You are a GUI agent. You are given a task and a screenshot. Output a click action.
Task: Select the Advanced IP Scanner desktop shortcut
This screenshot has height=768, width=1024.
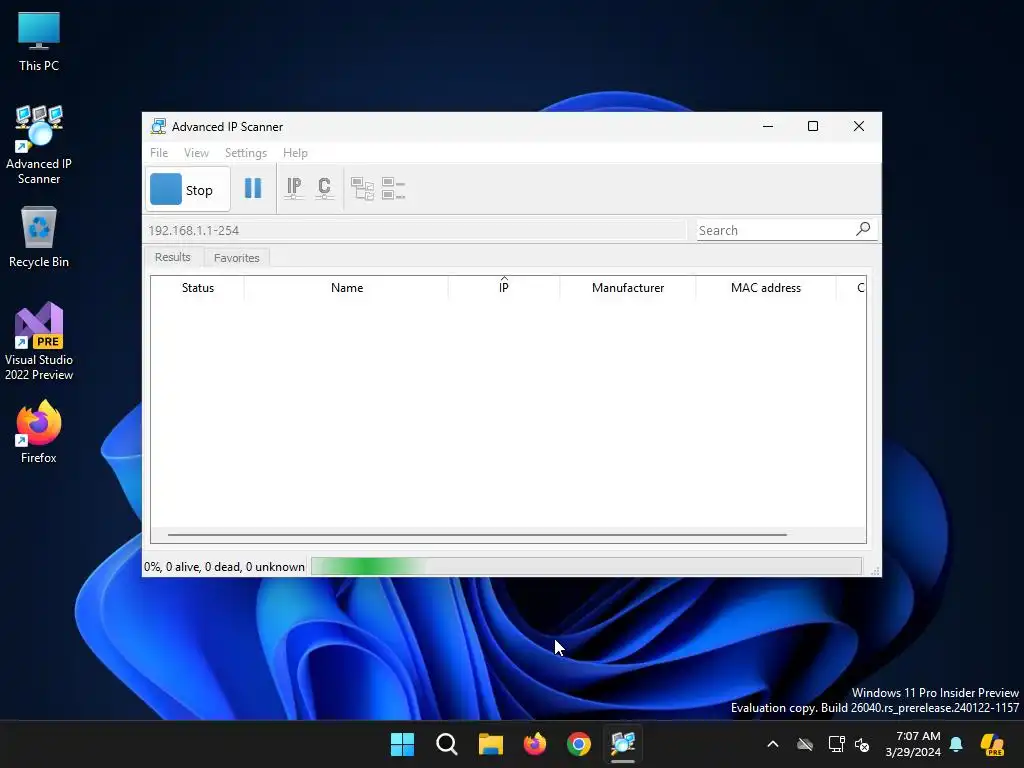(39, 145)
